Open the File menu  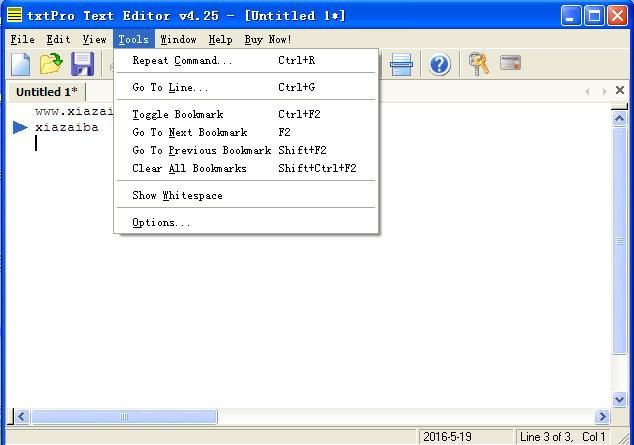tap(23, 39)
